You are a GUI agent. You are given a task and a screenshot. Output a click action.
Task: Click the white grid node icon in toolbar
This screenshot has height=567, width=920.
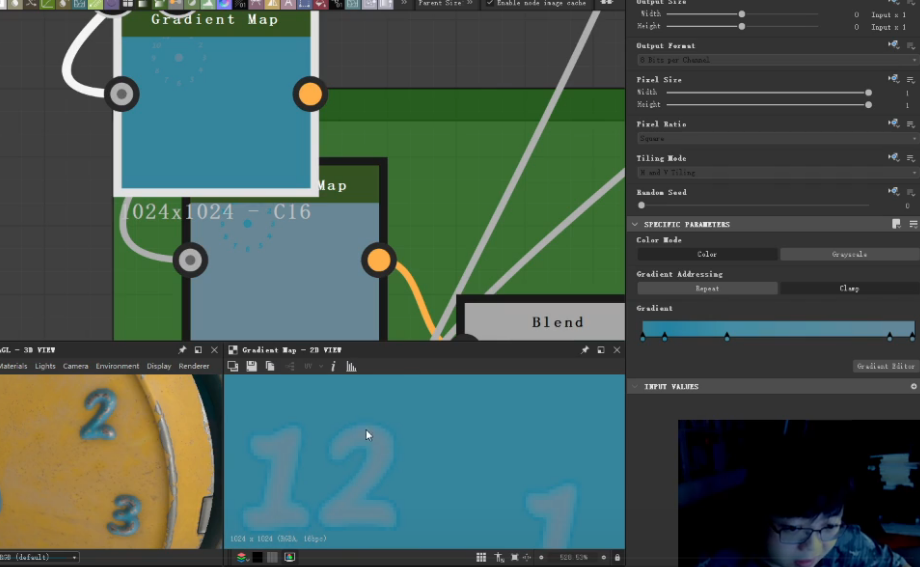coord(128,4)
